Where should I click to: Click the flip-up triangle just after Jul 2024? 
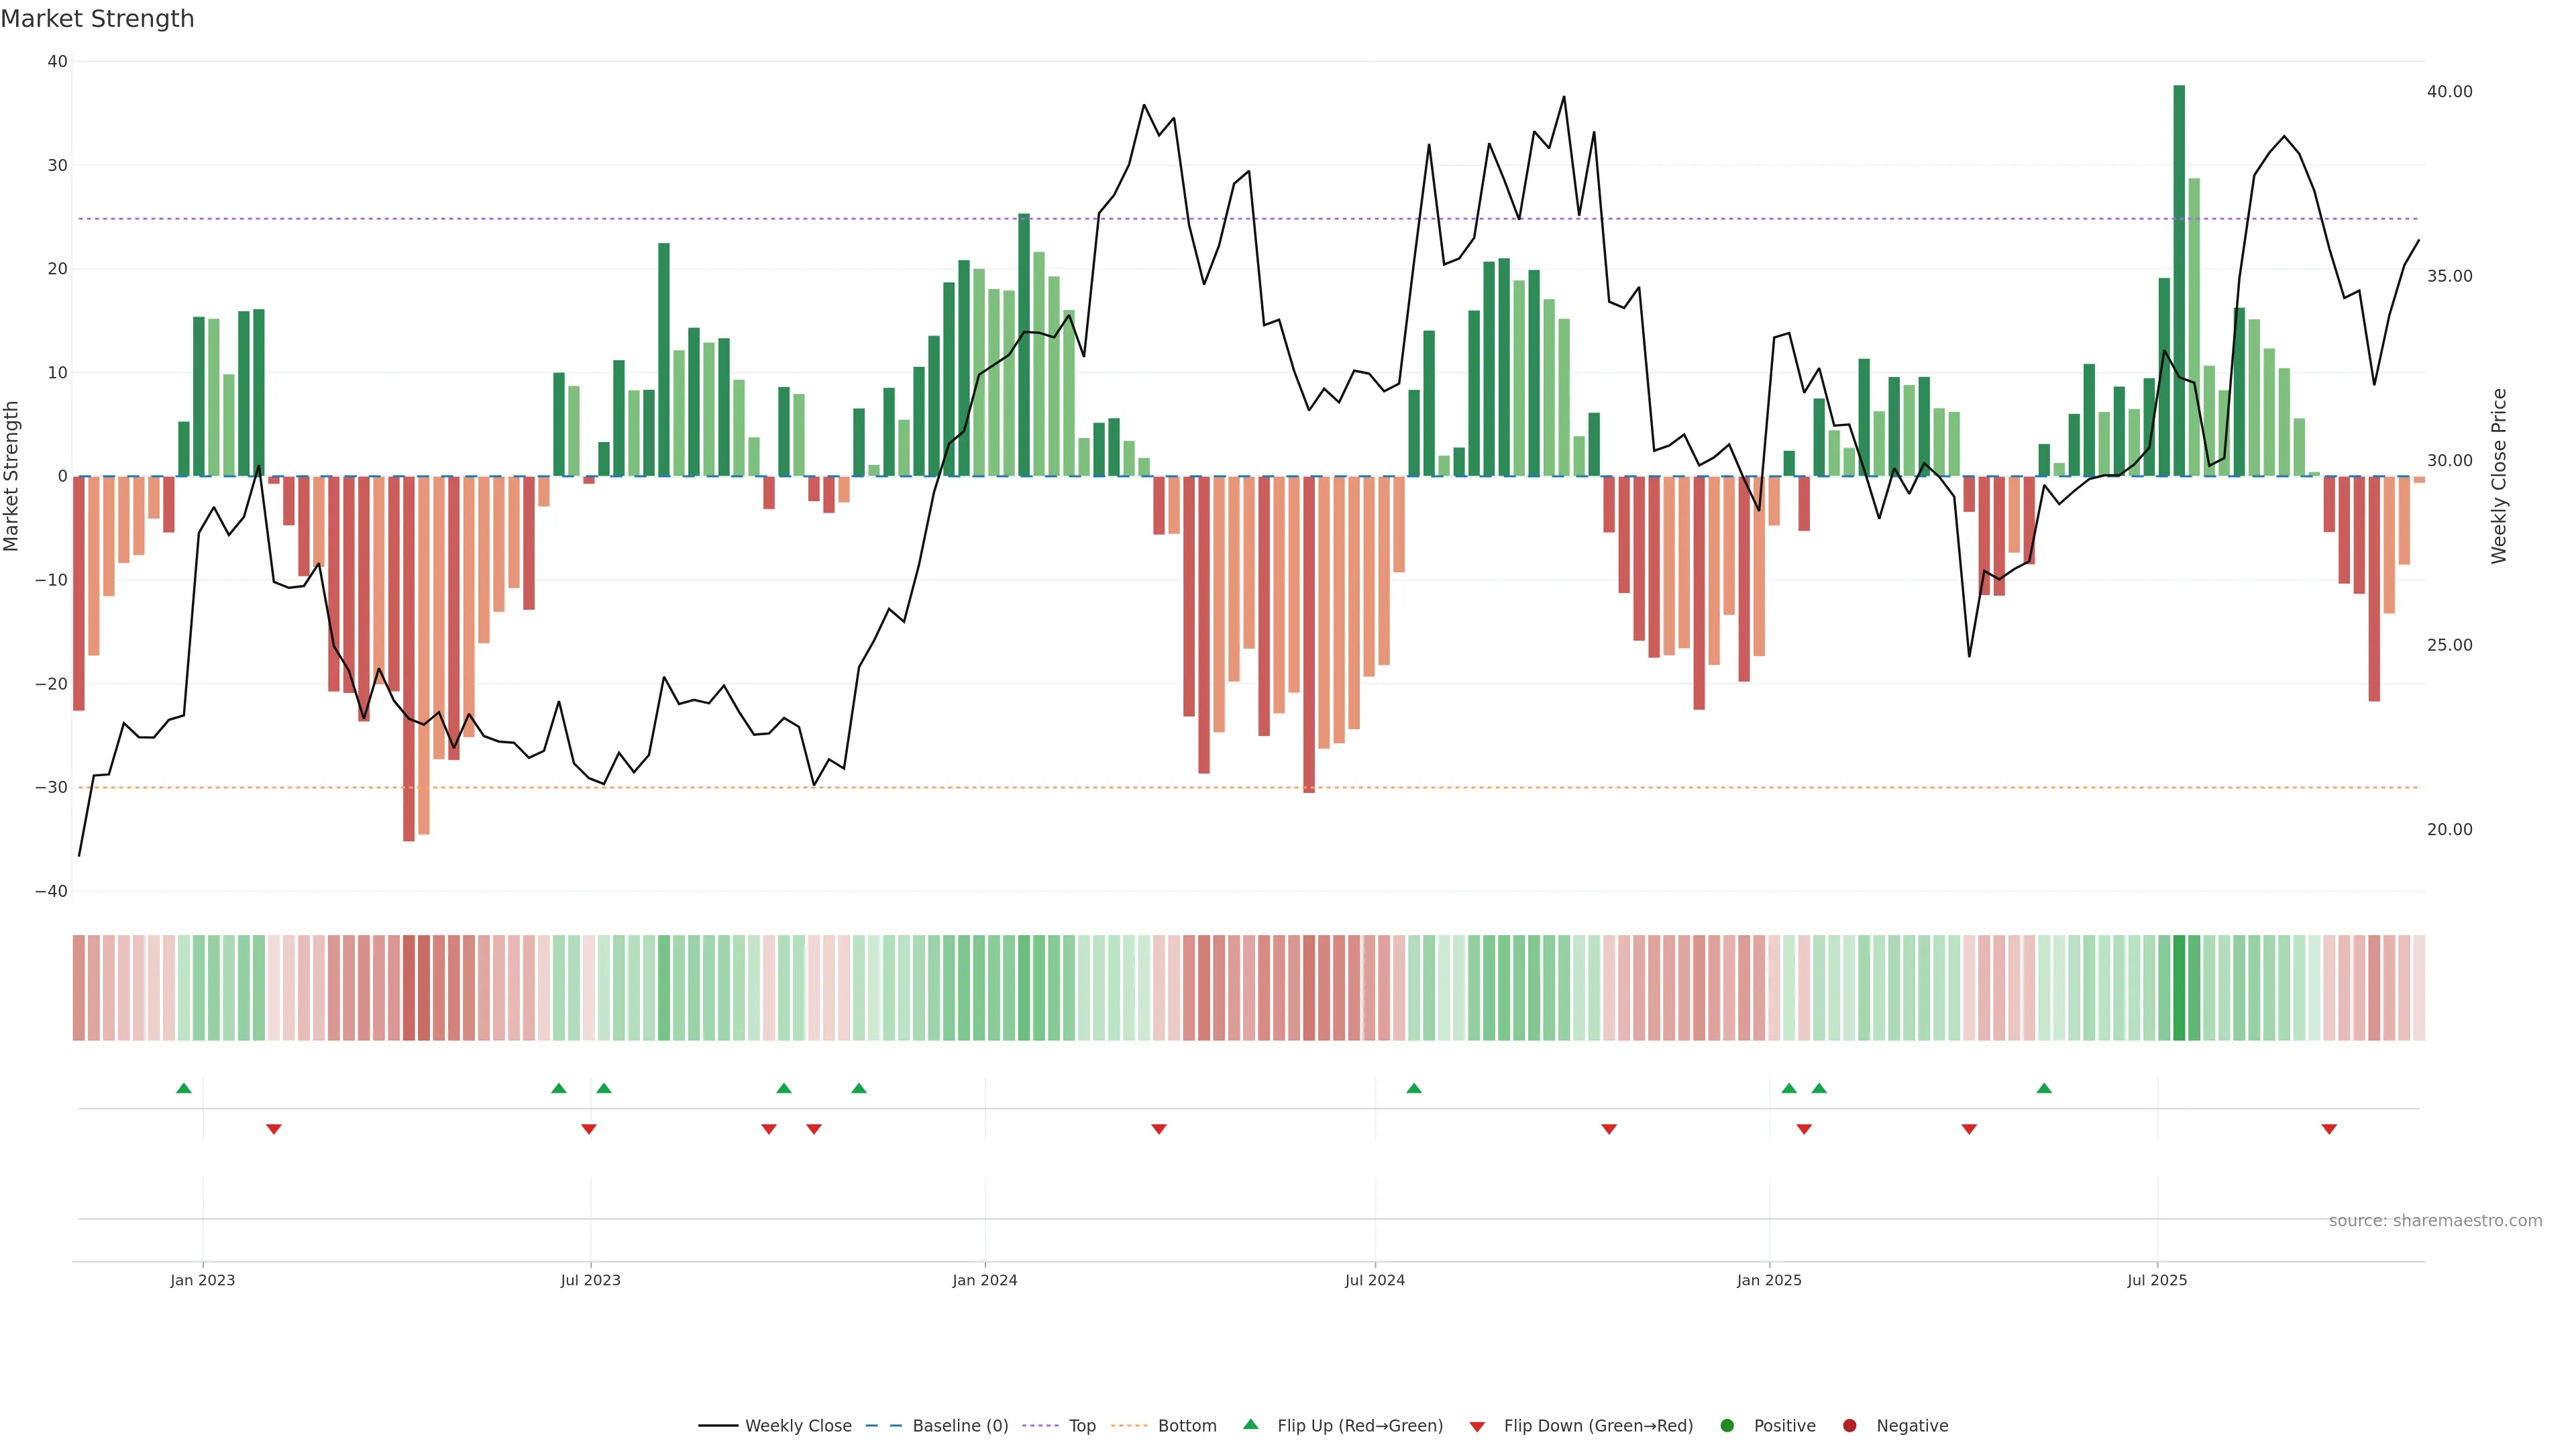tap(1414, 1088)
